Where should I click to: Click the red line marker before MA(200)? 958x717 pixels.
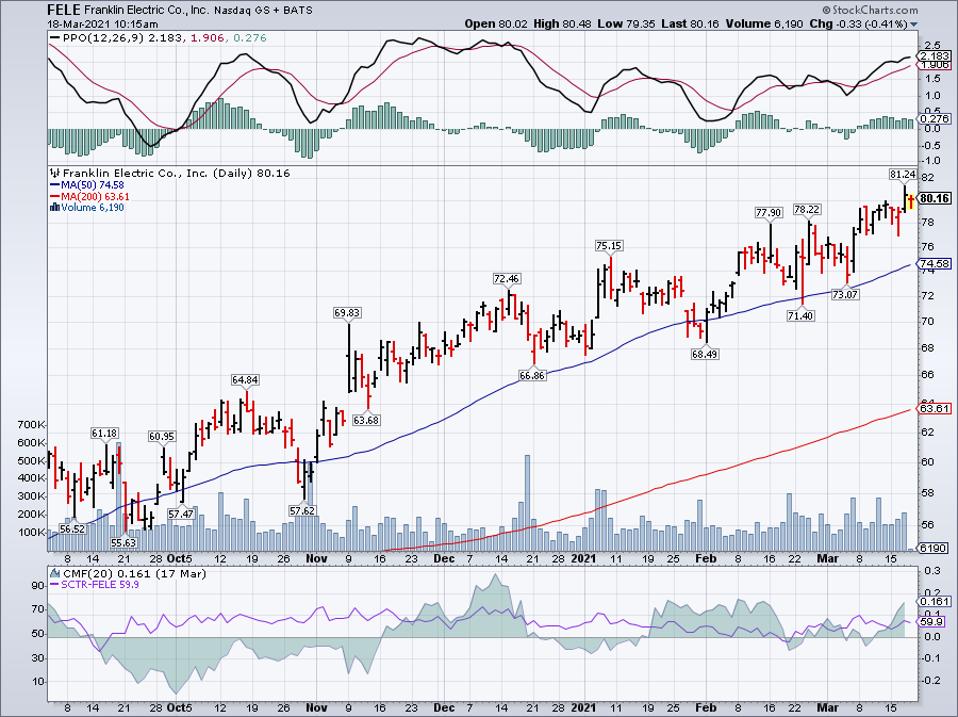pyautogui.click(x=54, y=197)
